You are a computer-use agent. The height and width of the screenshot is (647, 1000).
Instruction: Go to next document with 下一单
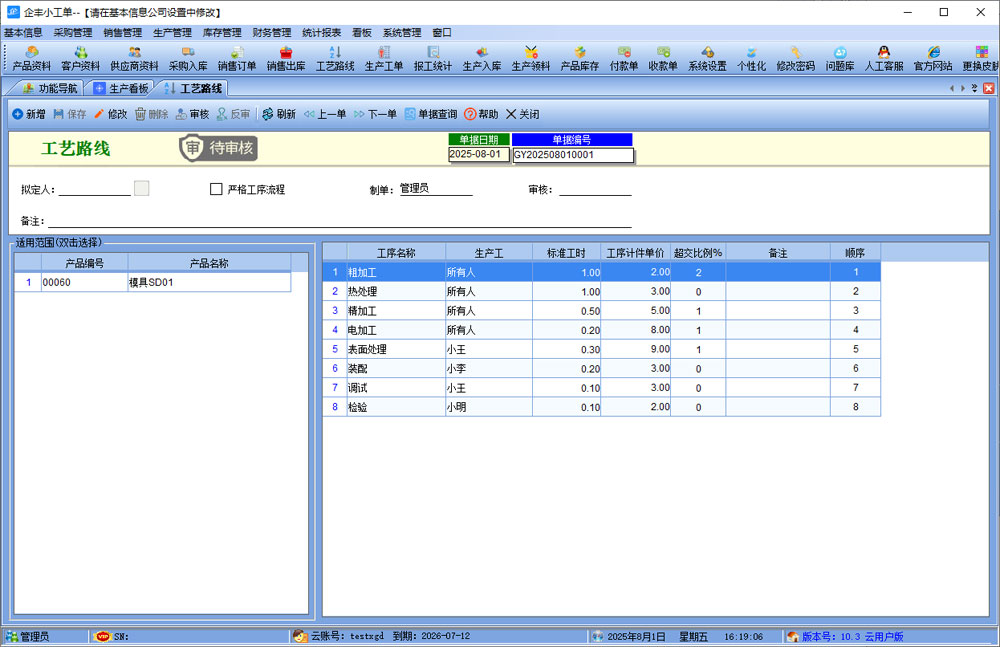(375, 114)
